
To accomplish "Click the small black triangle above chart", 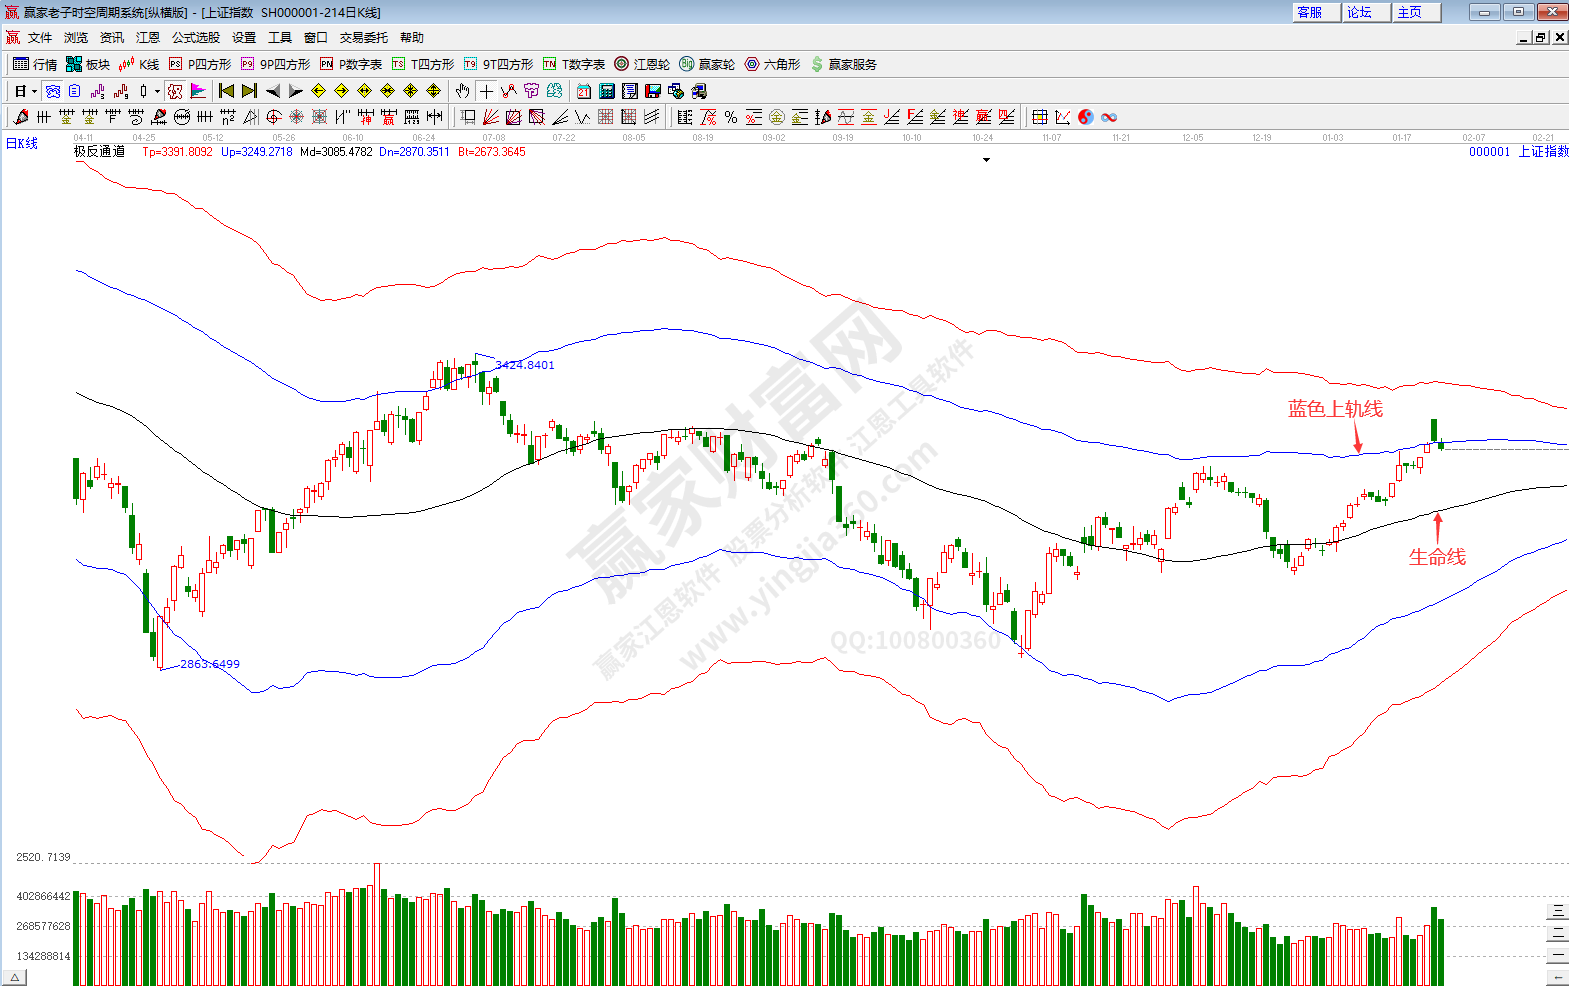I will pos(986,160).
